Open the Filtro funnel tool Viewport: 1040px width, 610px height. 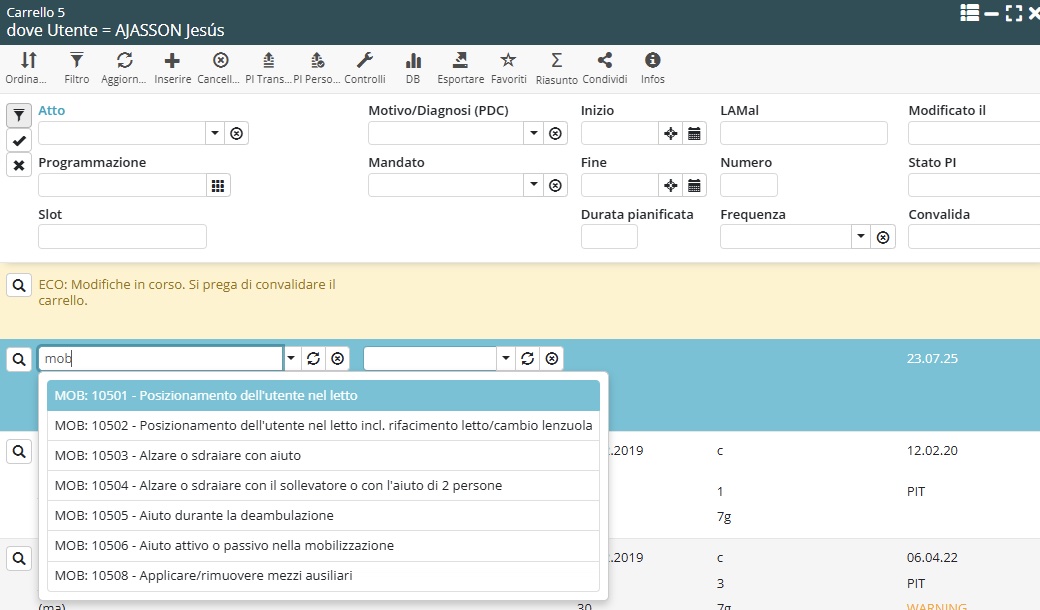coord(76,61)
